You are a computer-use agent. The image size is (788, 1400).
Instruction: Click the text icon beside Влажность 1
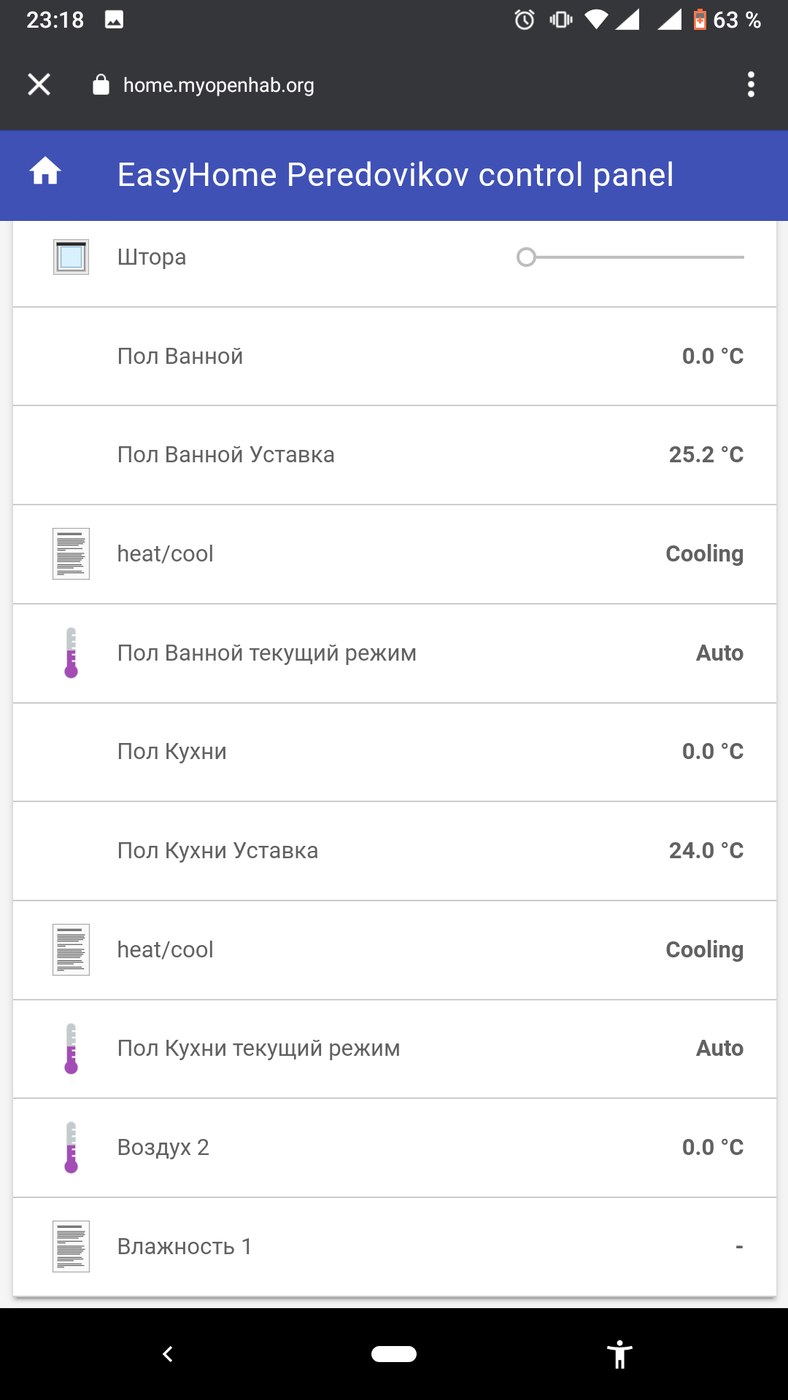(71, 1246)
